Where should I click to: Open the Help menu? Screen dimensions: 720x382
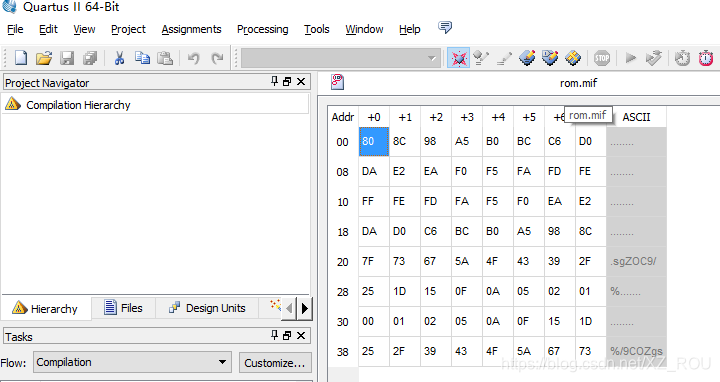pyautogui.click(x=410, y=29)
